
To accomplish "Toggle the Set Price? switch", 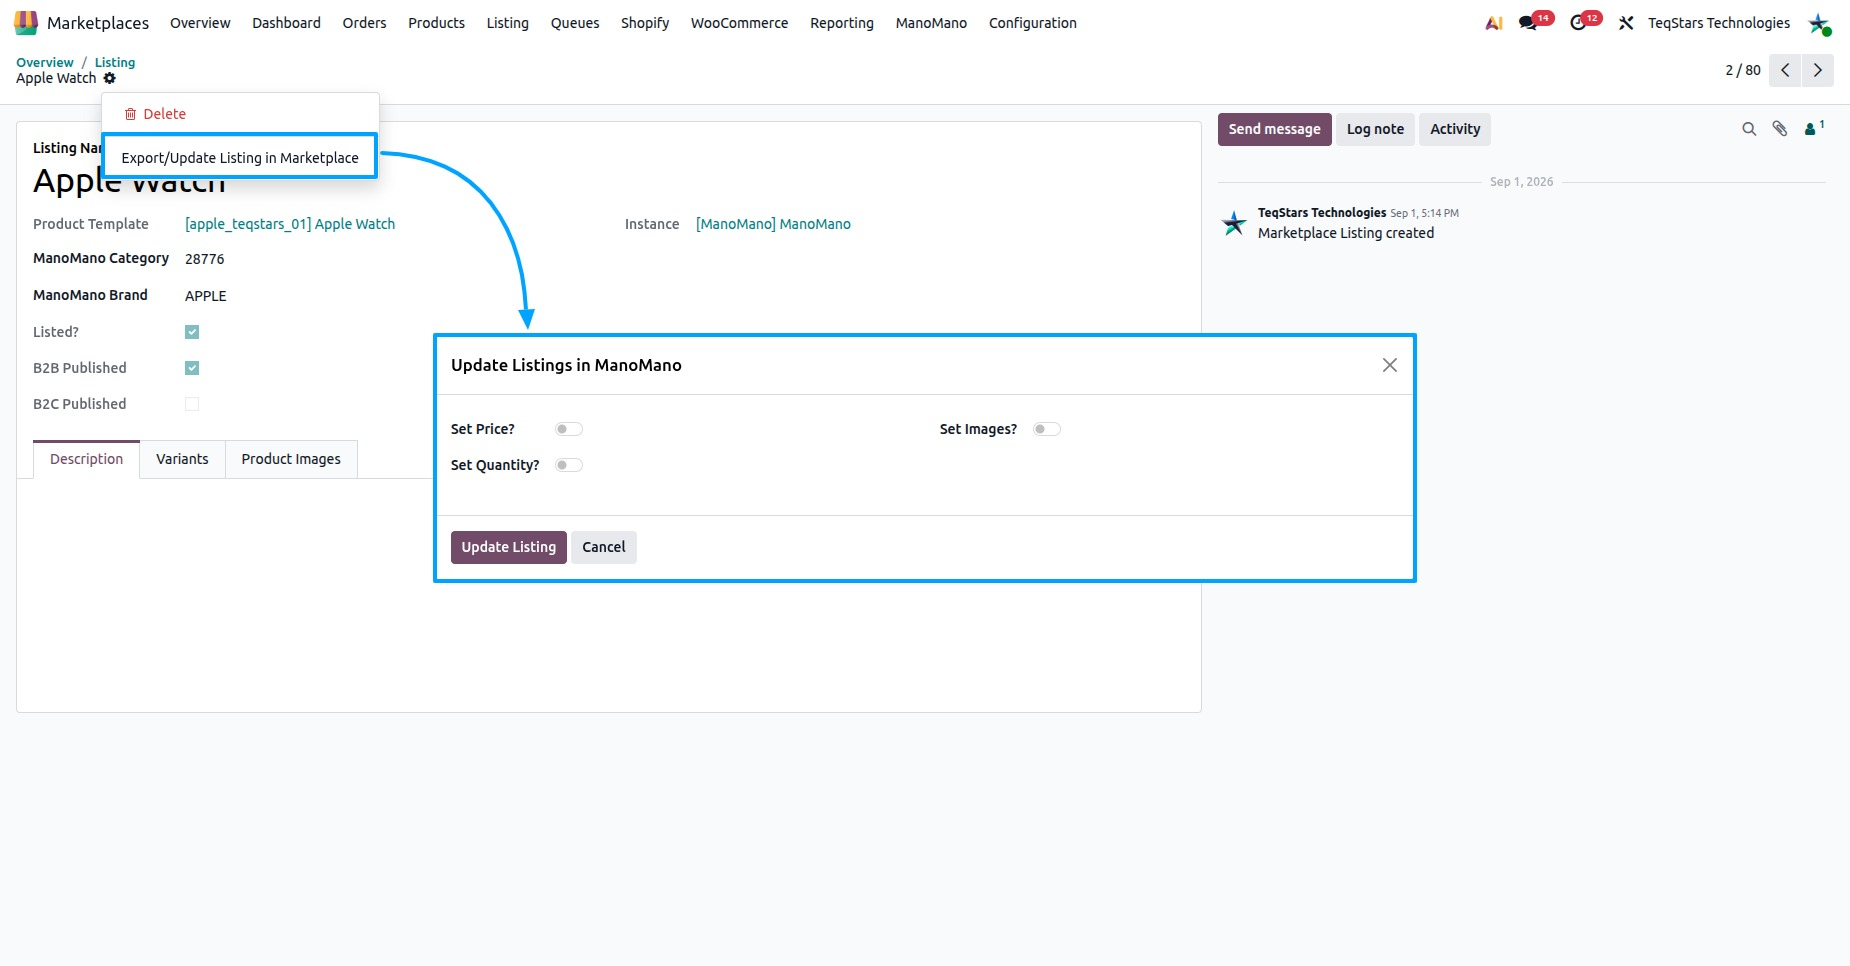I will (x=569, y=429).
